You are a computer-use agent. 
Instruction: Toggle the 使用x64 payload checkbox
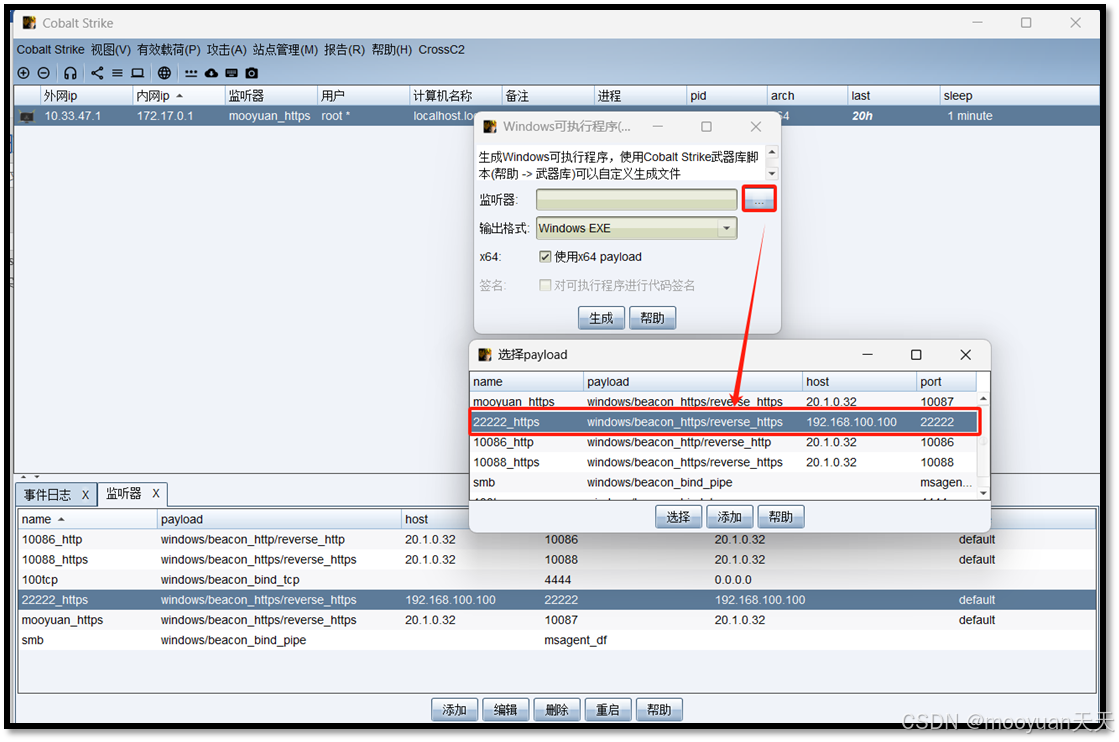pos(545,257)
